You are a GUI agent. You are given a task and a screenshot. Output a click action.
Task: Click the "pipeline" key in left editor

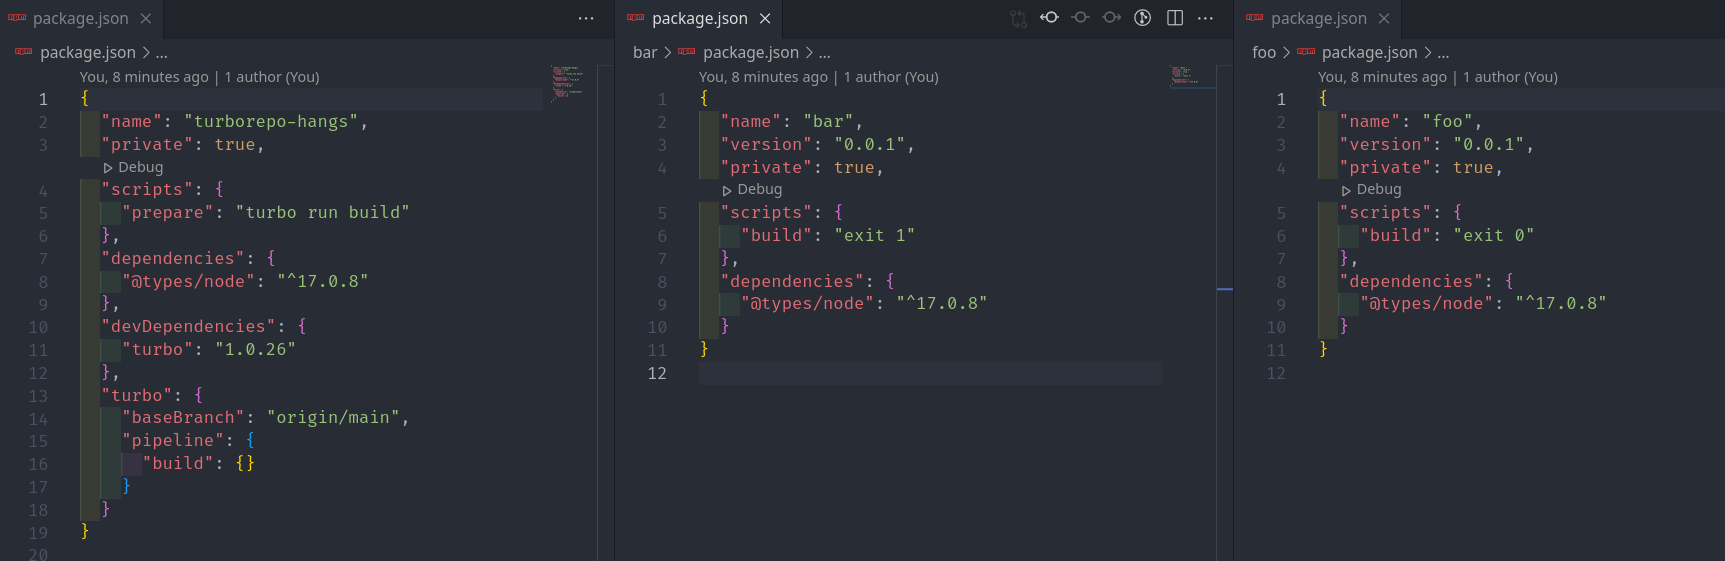(173, 441)
